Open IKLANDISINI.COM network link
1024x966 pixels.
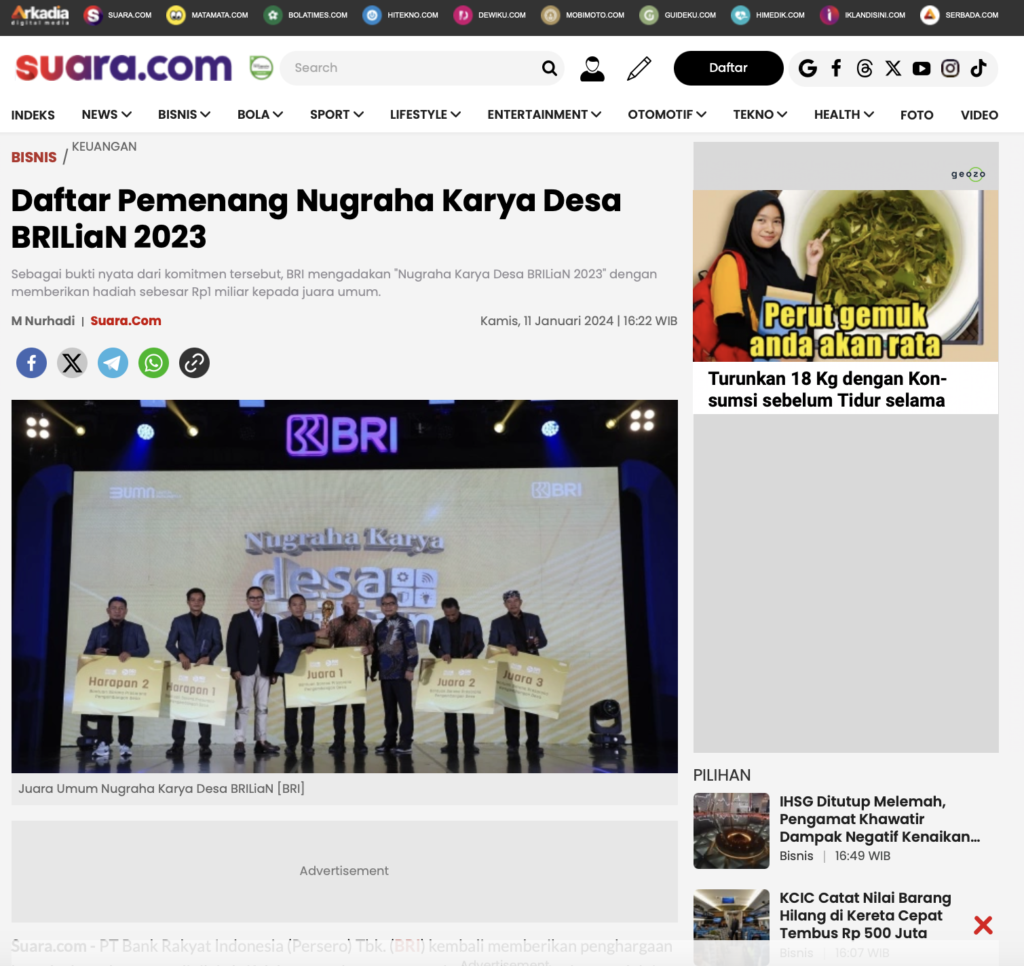pos(863,15)
